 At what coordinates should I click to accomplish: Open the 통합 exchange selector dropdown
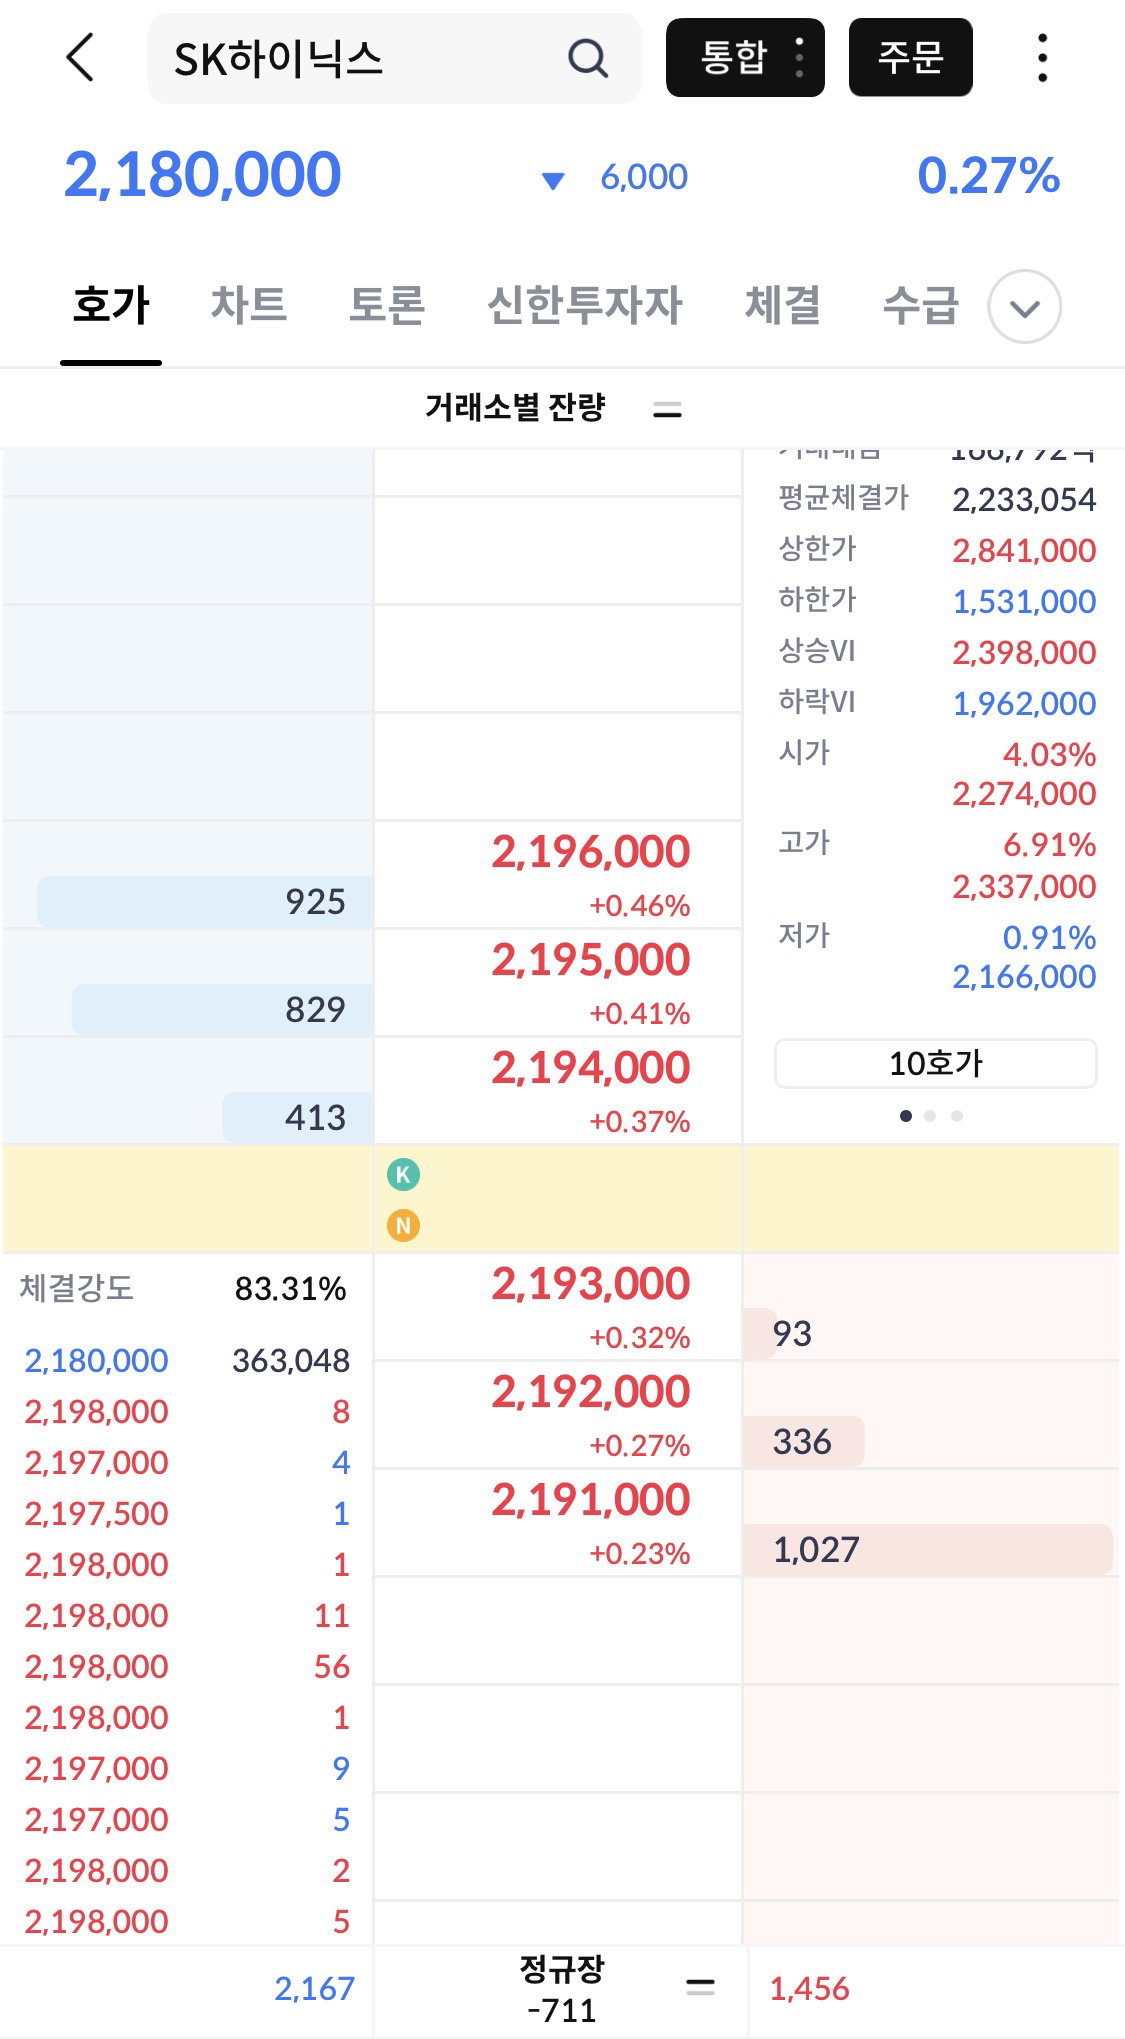[745, 57]
